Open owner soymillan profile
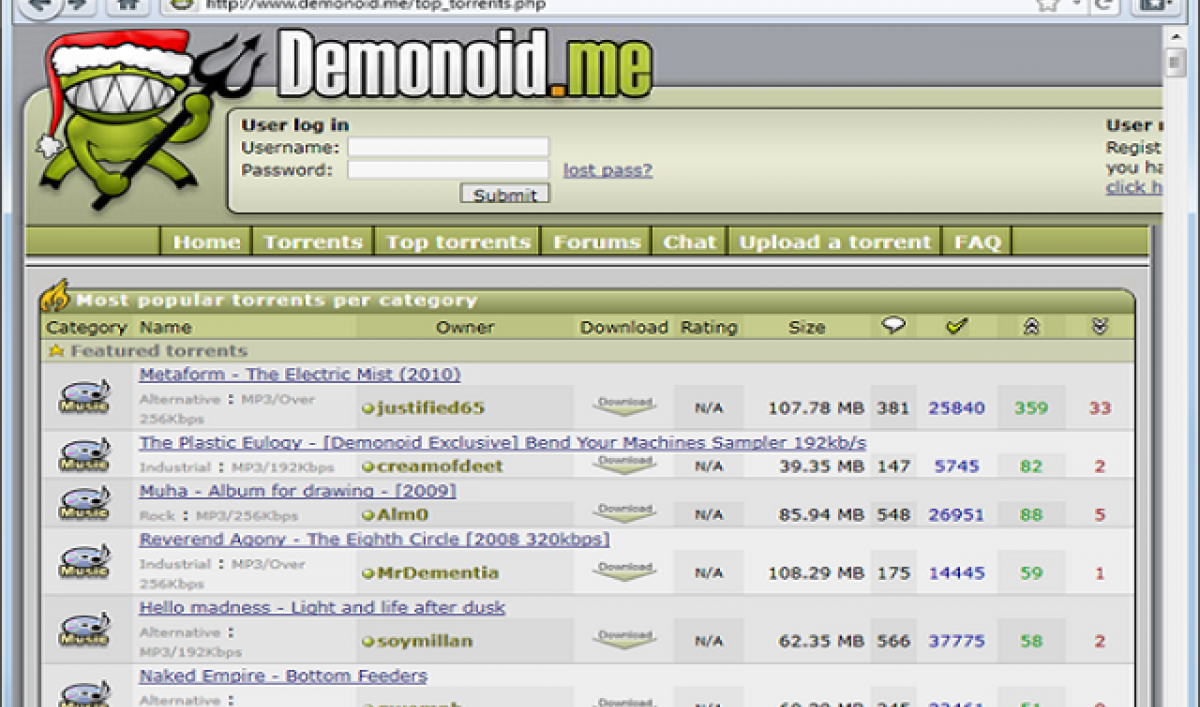 click(425, 641)
